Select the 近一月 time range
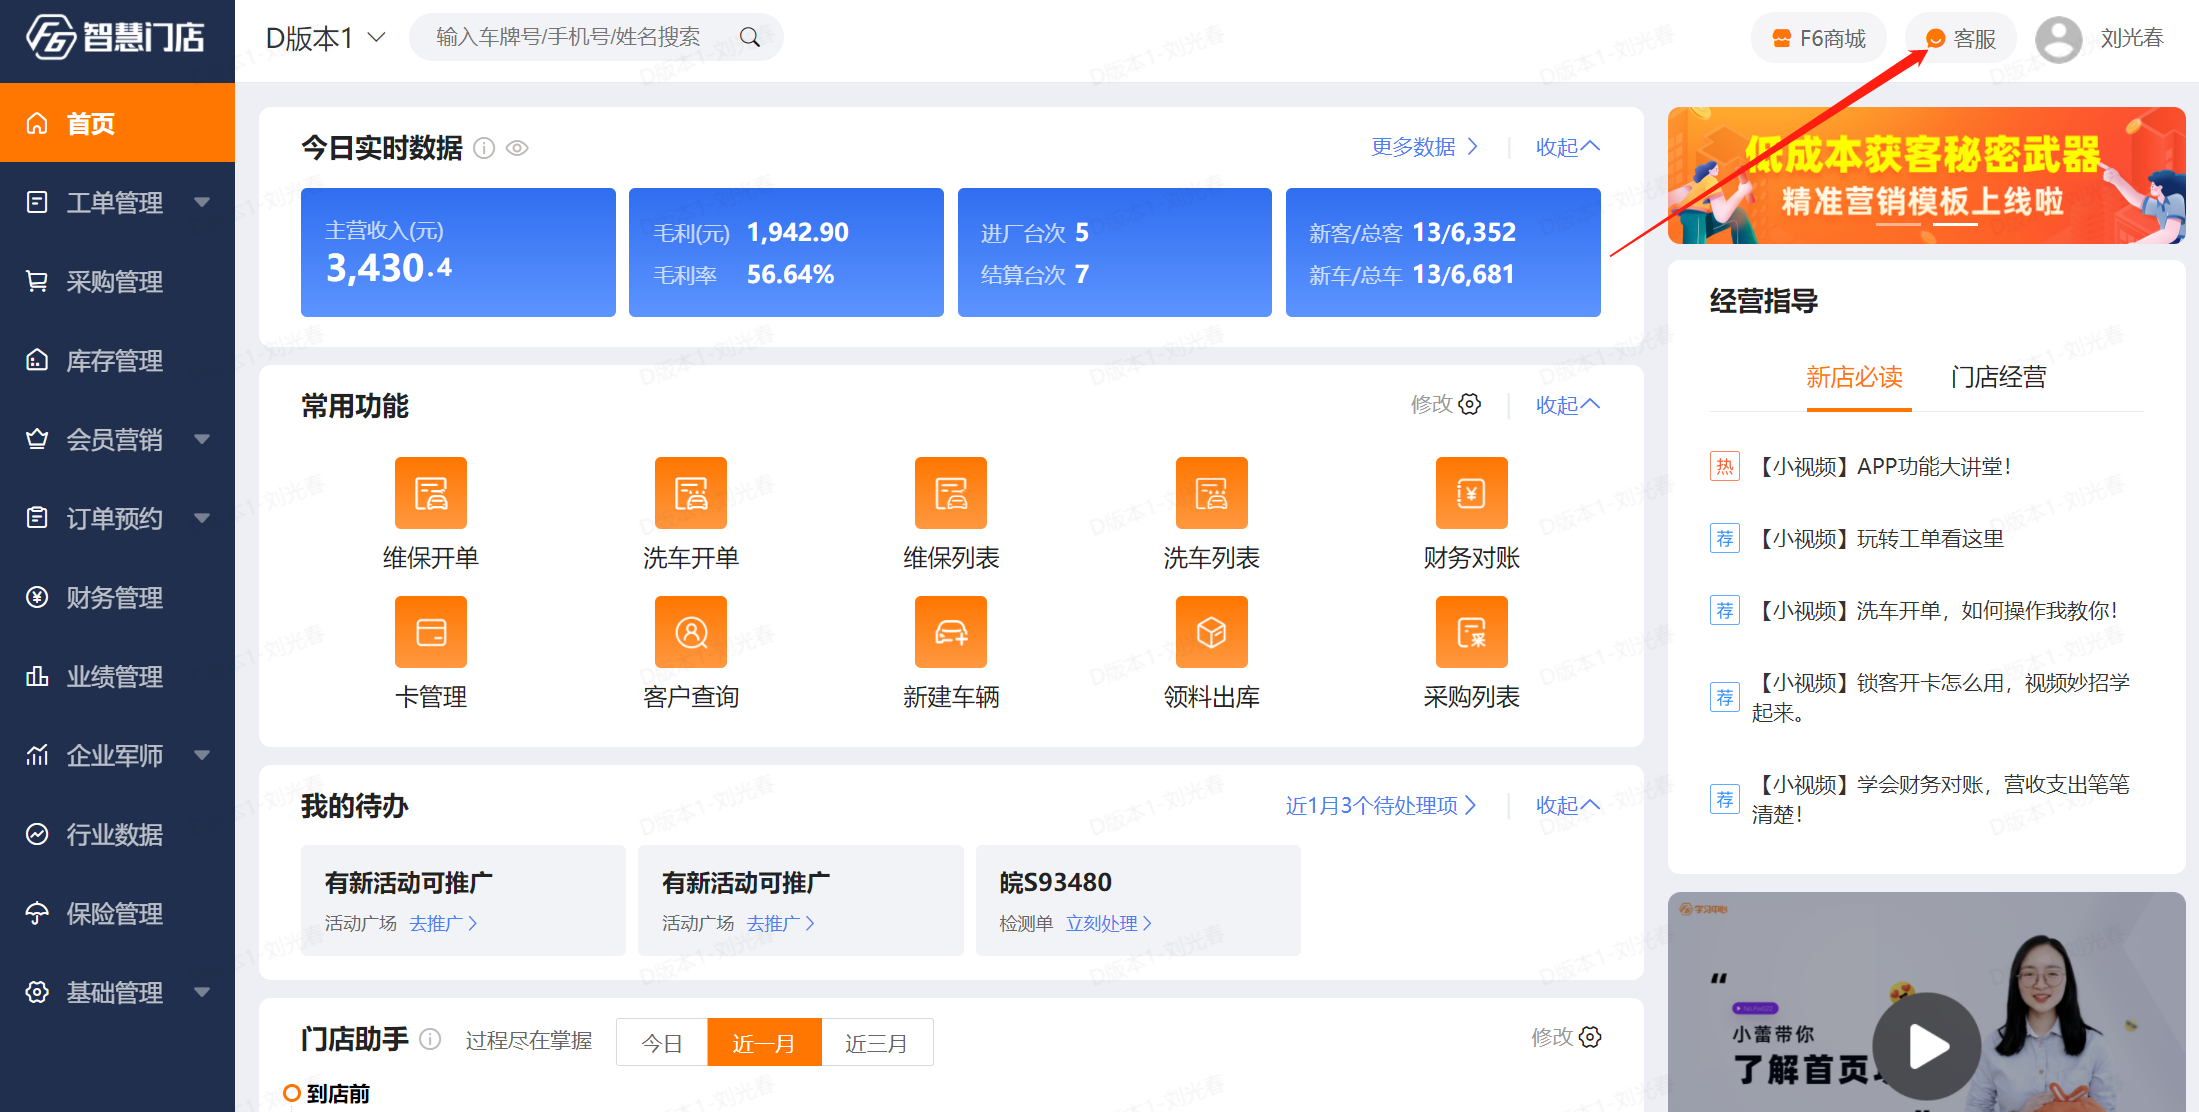Screen dimensions: 2199x1112 (x=764, y=1043)
